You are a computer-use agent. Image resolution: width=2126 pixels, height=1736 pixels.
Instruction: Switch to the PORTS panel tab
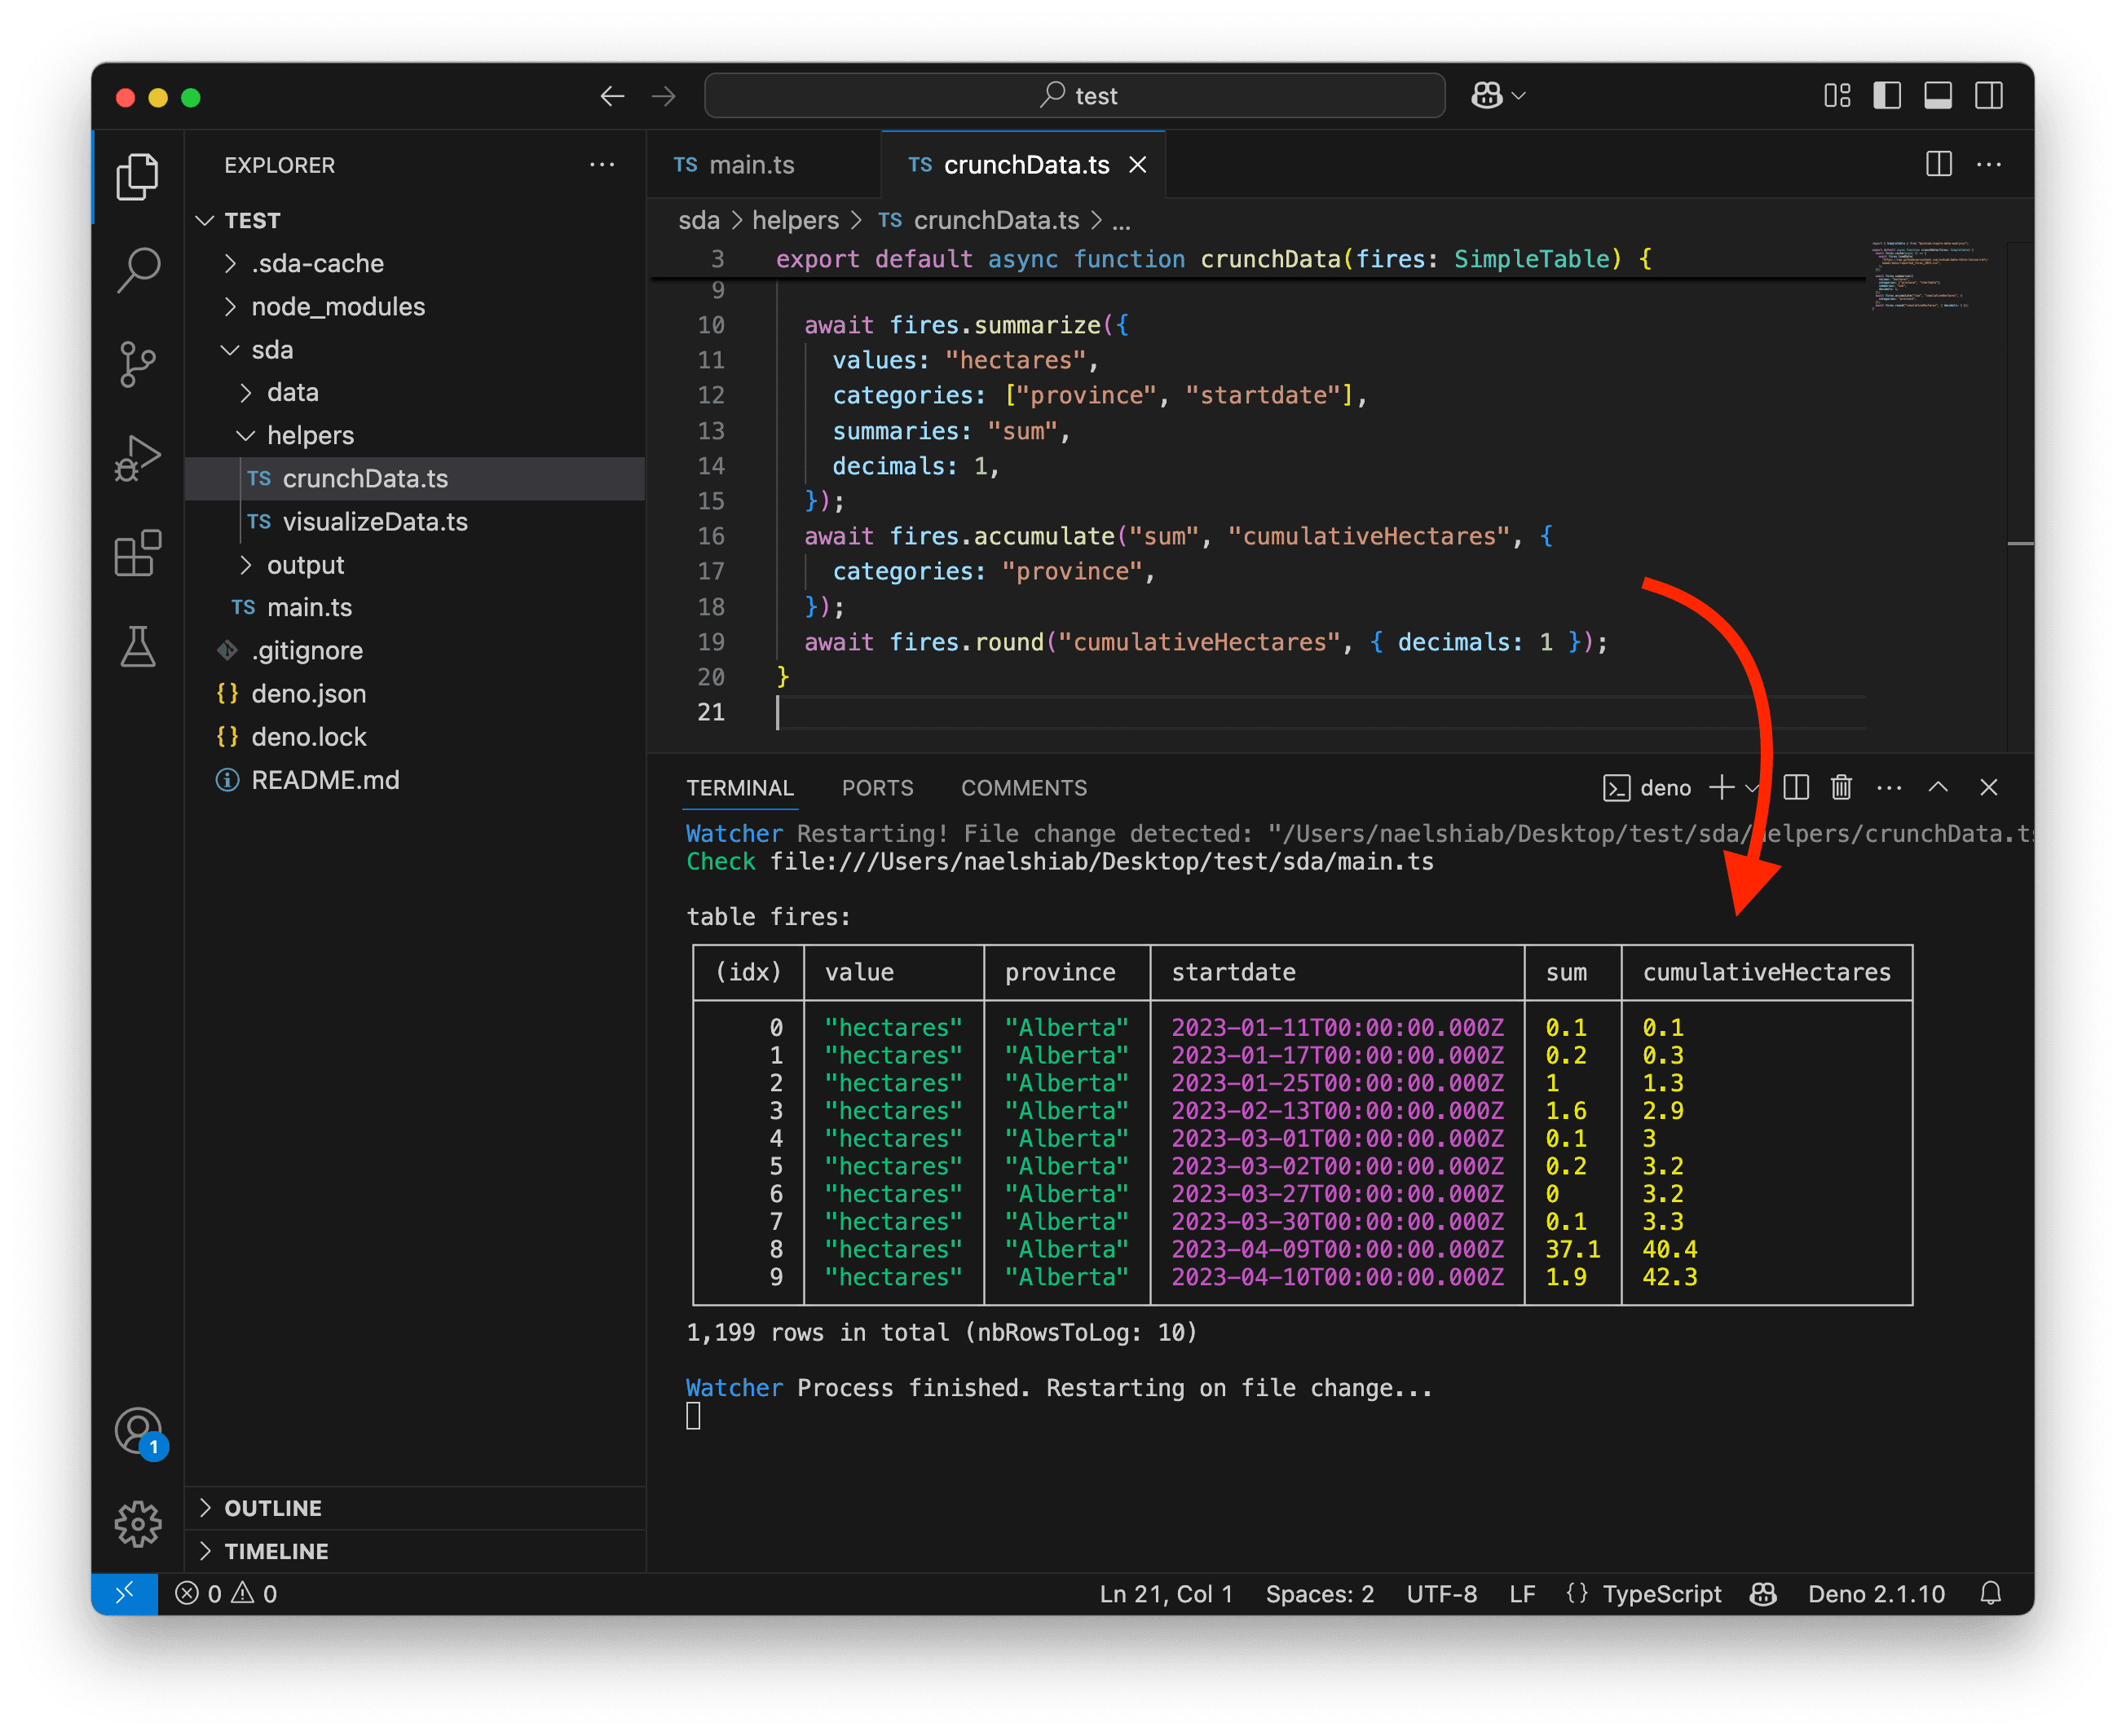pyautogui.click(x=877, y=788)
